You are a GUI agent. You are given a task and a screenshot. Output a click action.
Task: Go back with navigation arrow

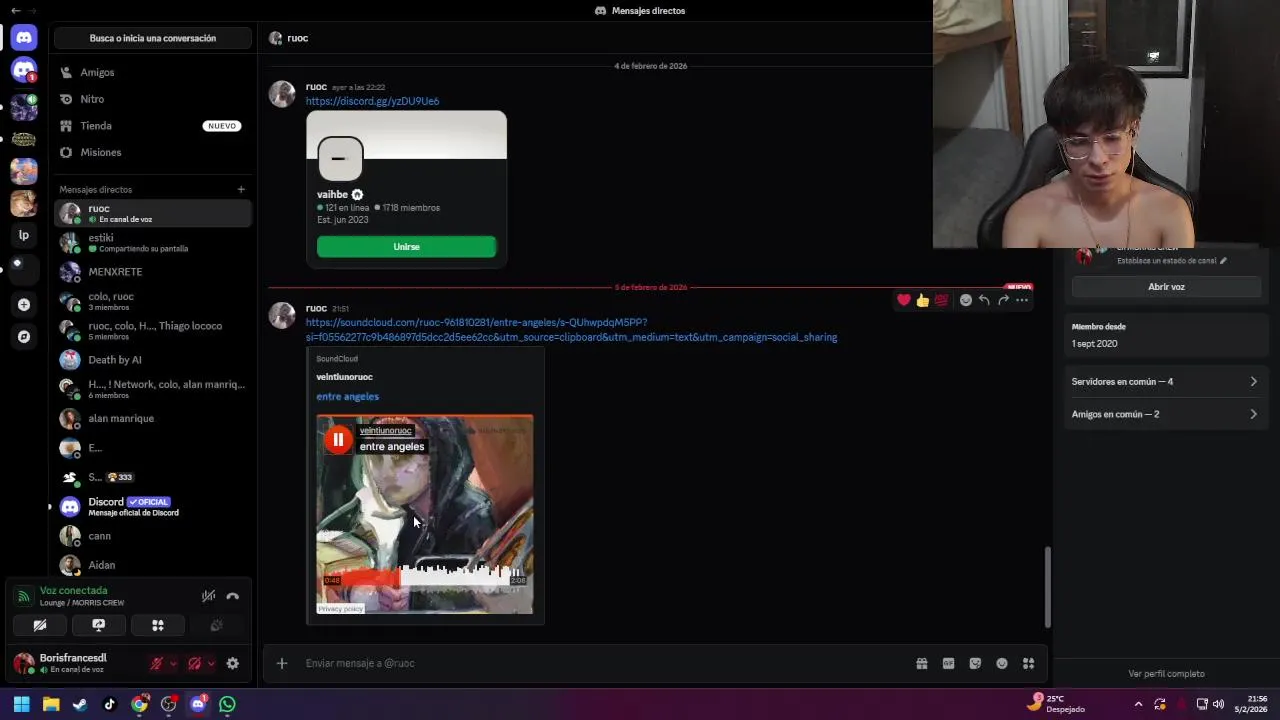[15, 10]
